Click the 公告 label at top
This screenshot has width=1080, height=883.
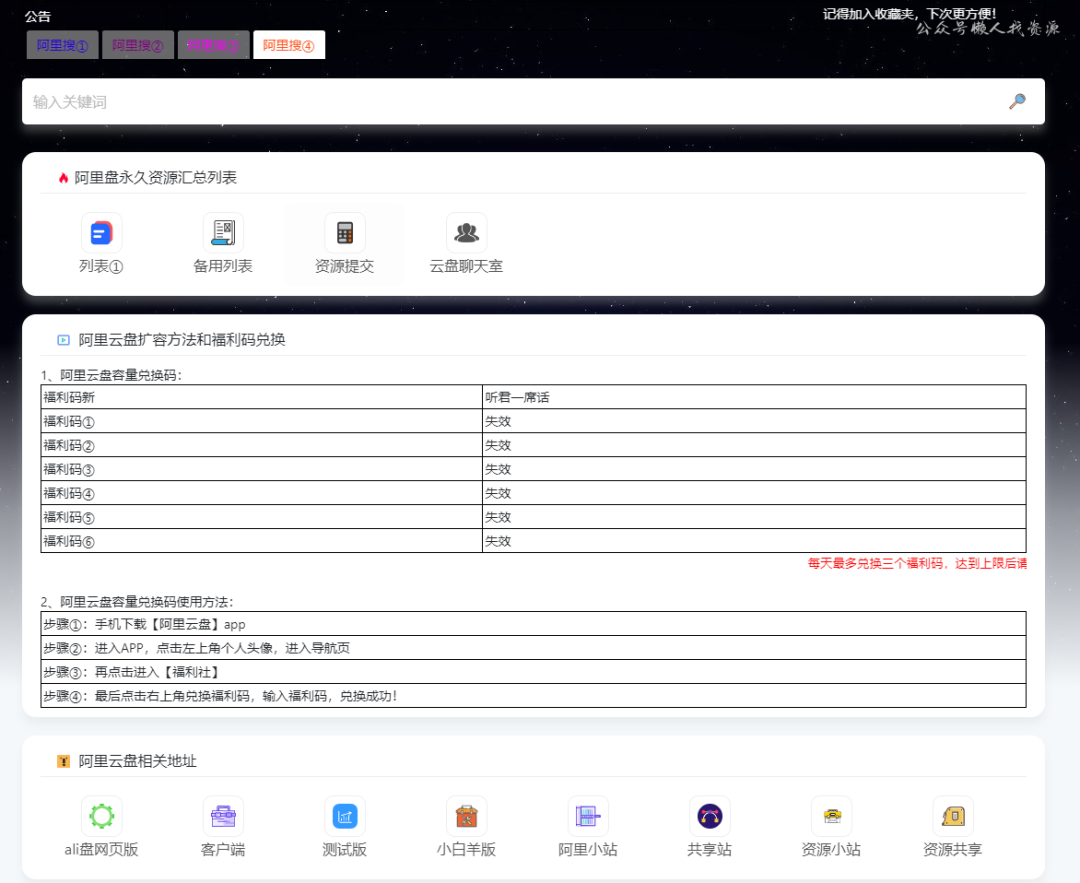coord(38,17)
